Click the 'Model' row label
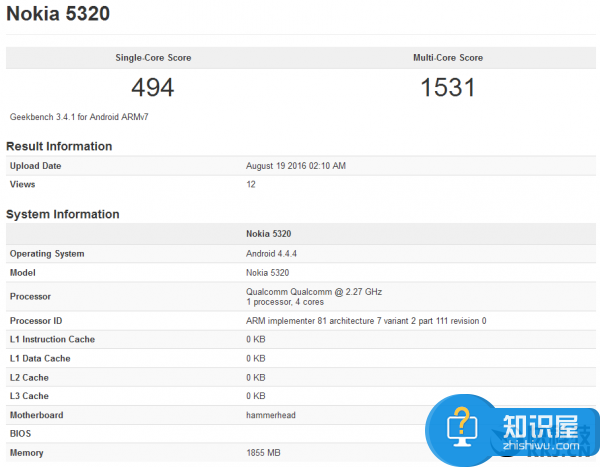The image size is (600, 467). coord(23,273)
